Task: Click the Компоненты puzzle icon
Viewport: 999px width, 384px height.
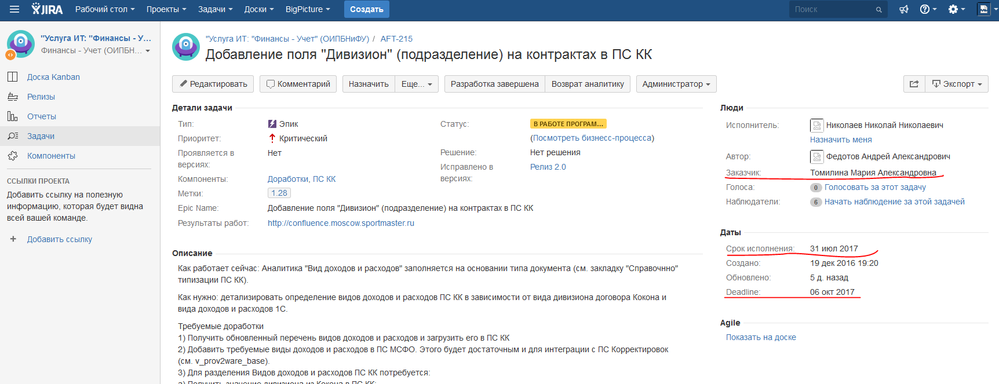Action: tap(13, 156)
